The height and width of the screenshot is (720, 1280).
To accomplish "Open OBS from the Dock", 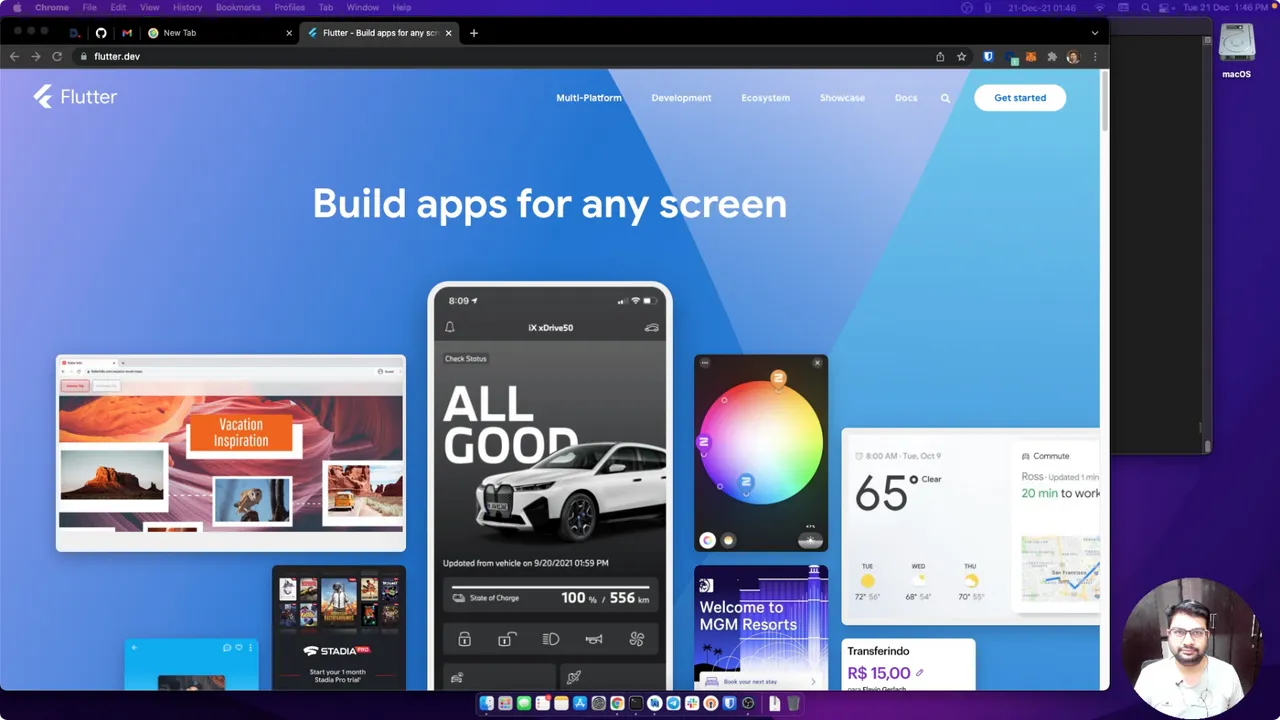I will tap(748, 703).
